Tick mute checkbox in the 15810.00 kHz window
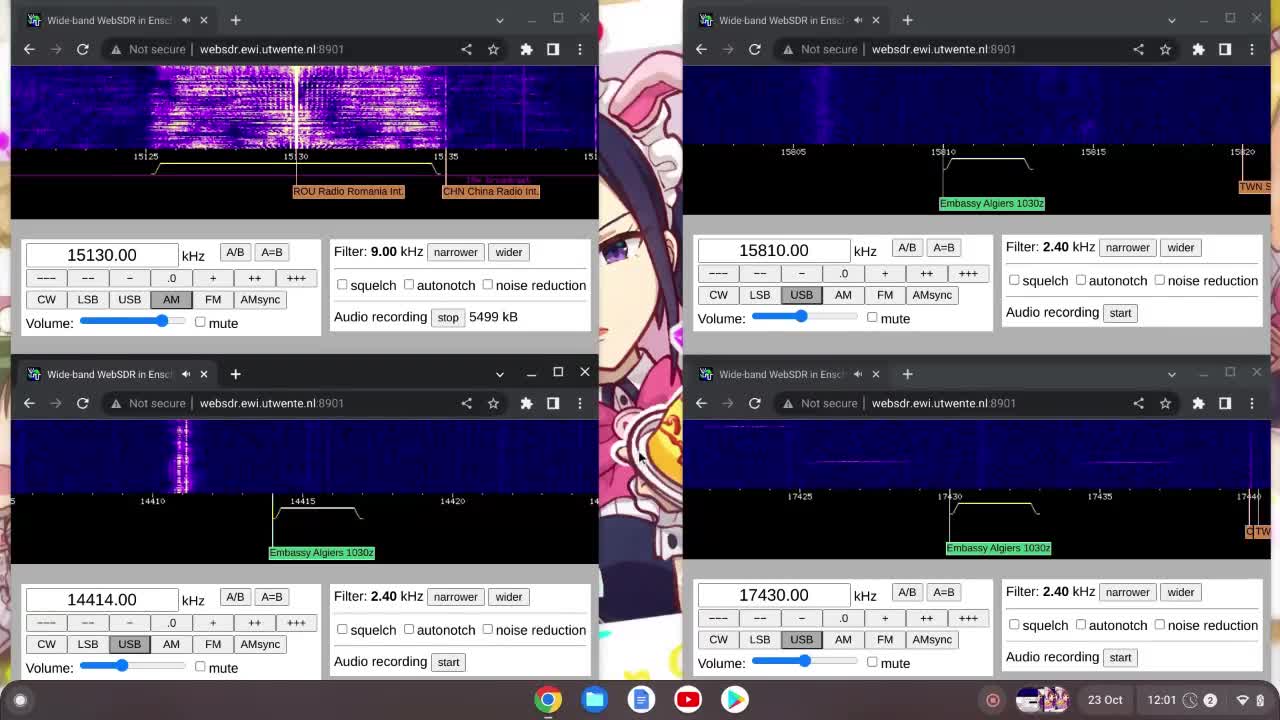The width and height of the screenshot is (1280, 720). pyautogui.click(x=872, y=318)
